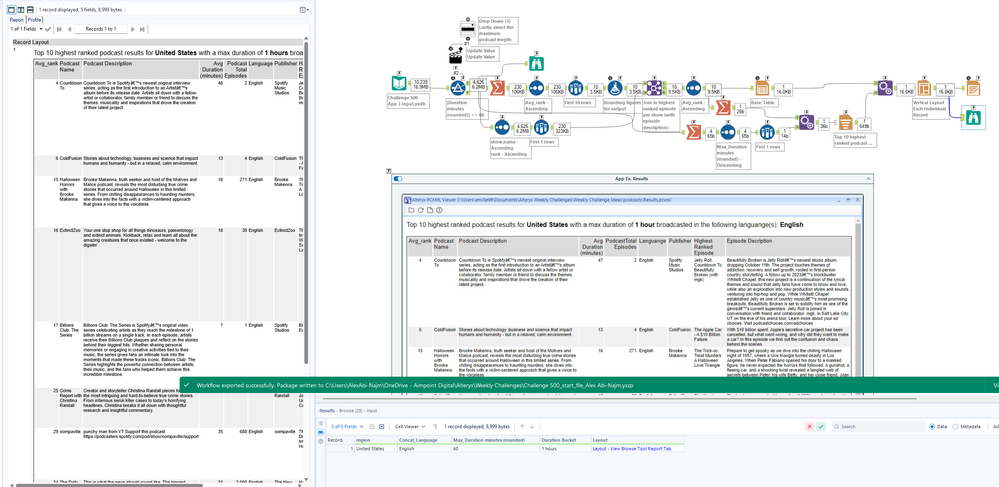Select the first Sort tool labeled Avg_rank - Ascending
Viewport: 999px width, 487px height.
pos(536,88)
